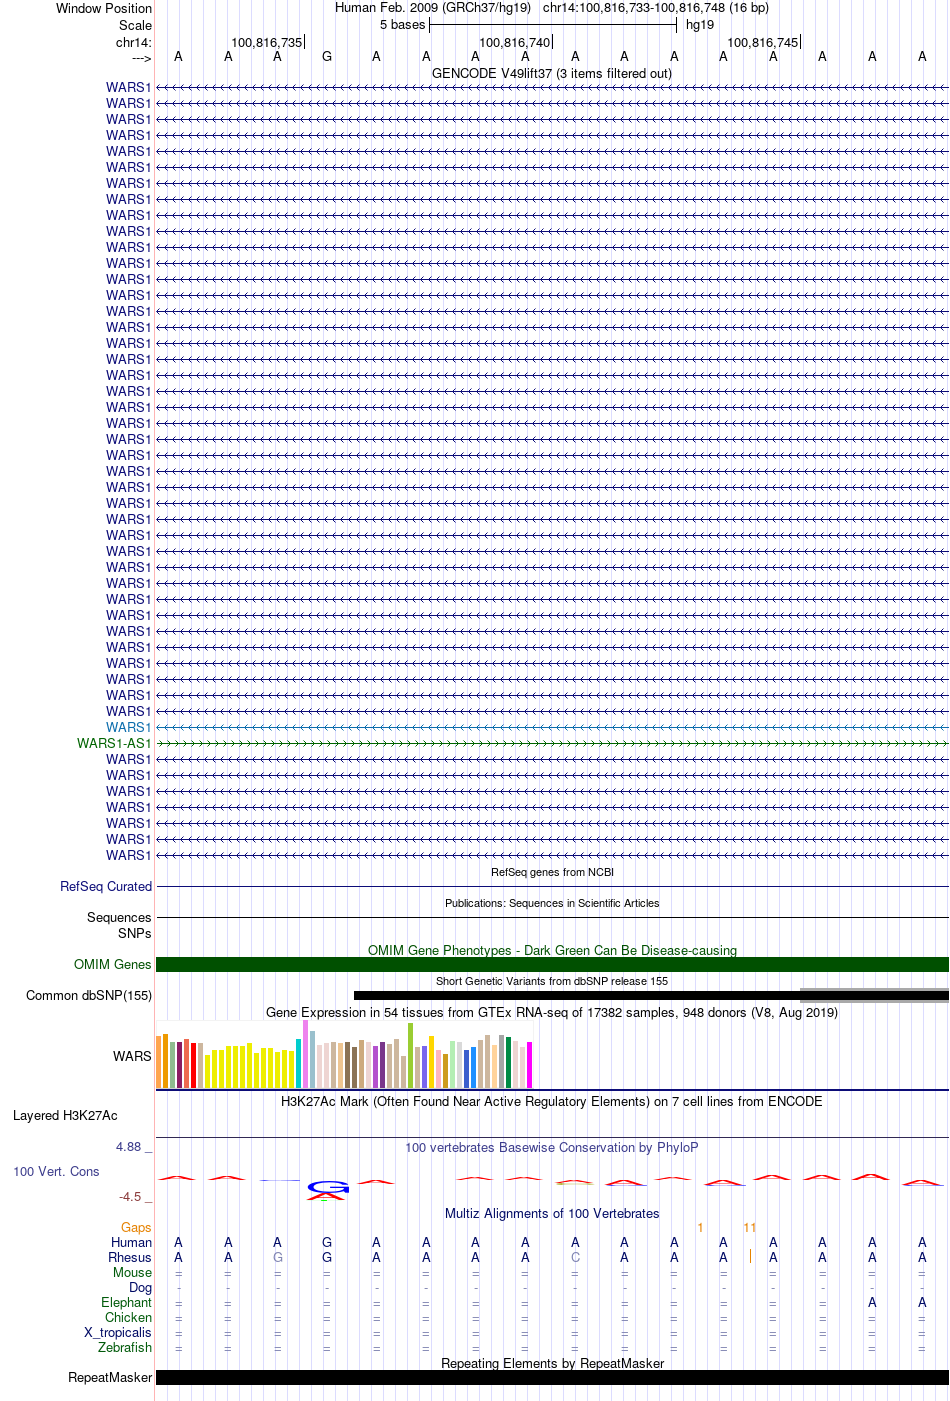Click the H3K27Ac Mark track title
950x1401 pixels.
tap(552, 1101)
